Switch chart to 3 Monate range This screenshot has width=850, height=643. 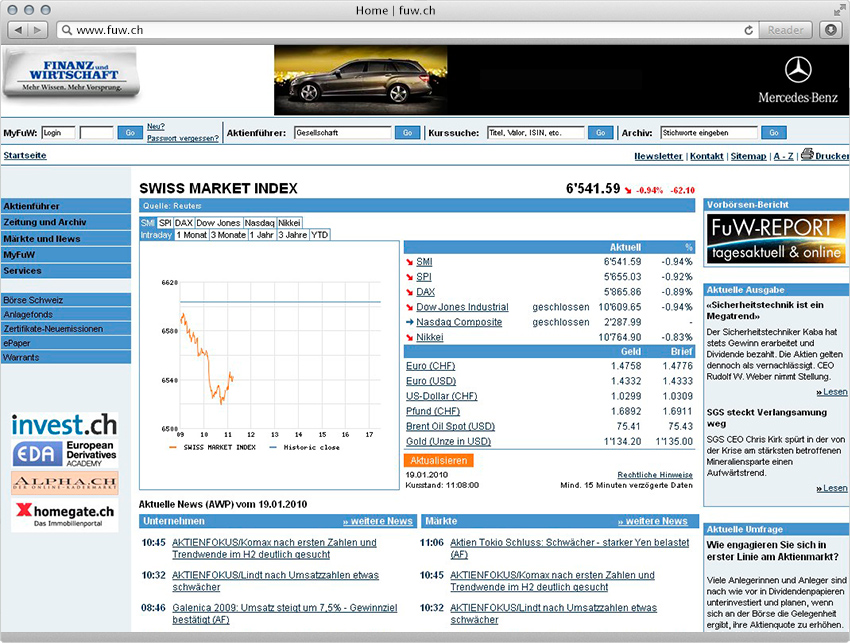tap(228, 235)
